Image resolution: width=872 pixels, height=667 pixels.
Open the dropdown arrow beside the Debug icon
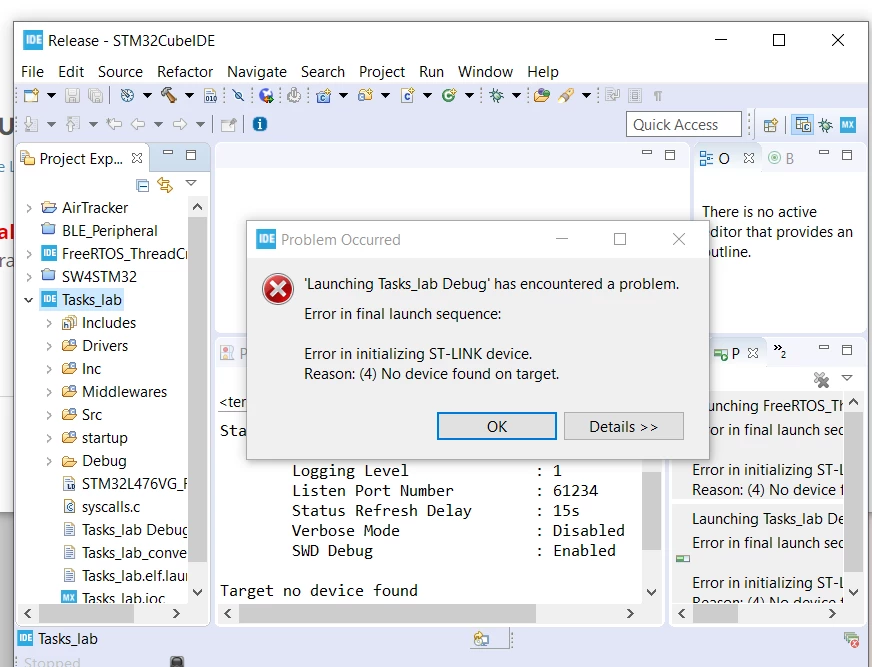click(516, 96)
